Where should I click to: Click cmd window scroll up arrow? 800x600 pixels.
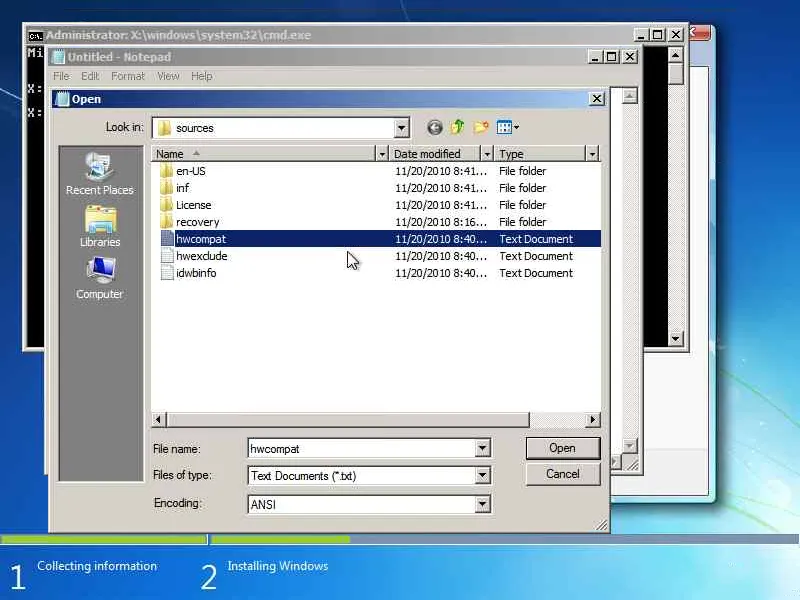[676, 55]
